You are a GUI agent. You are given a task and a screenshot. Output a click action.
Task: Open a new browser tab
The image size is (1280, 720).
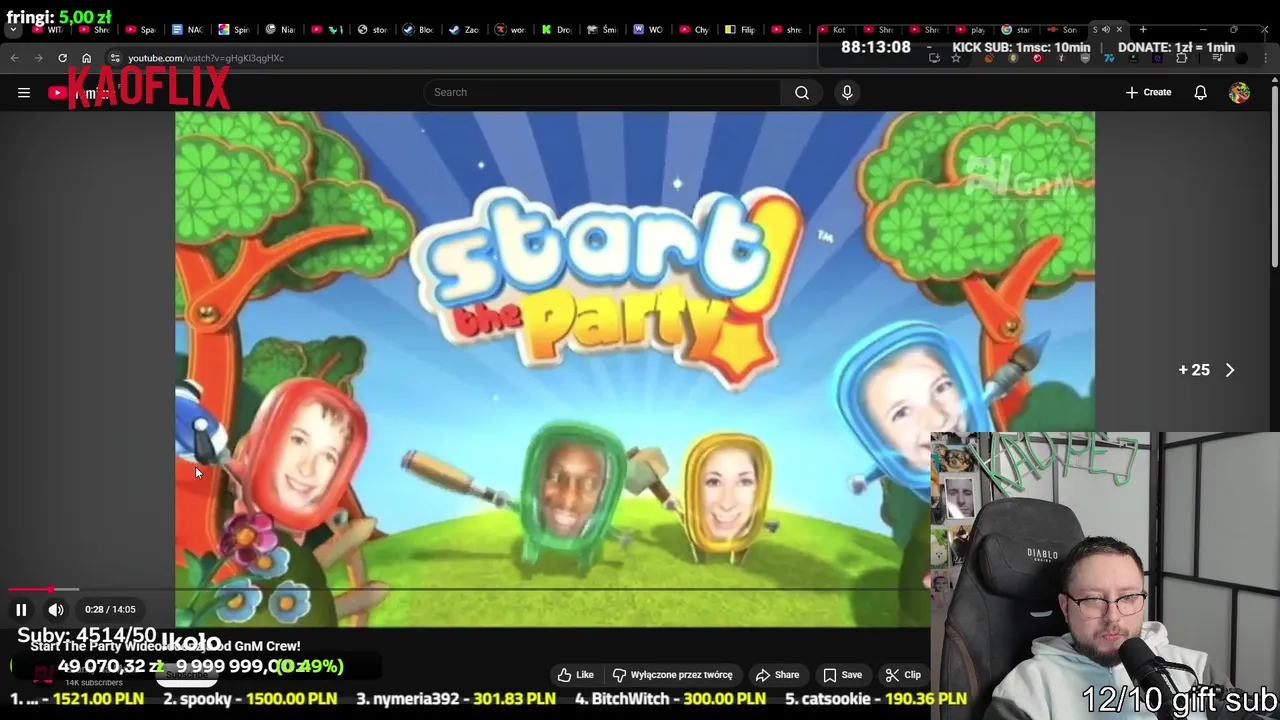[x=1143, y=30]
